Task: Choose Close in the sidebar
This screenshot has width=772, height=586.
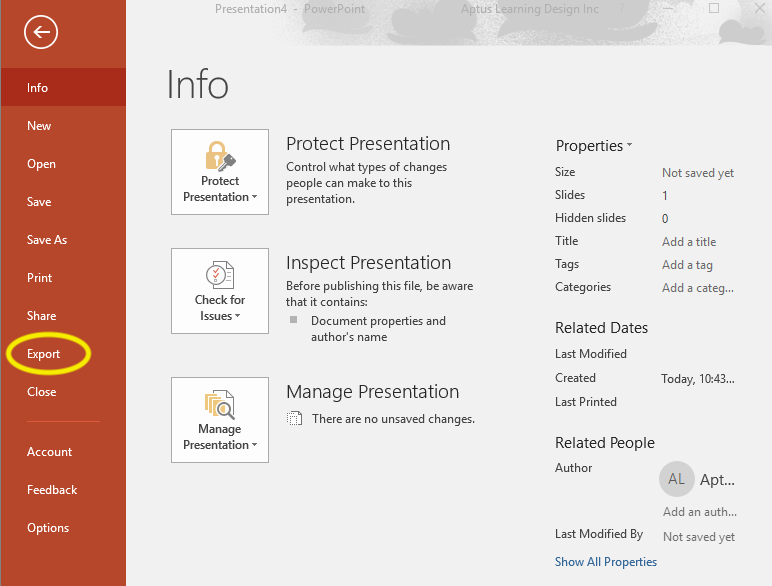Action: (x=63, y=391)
